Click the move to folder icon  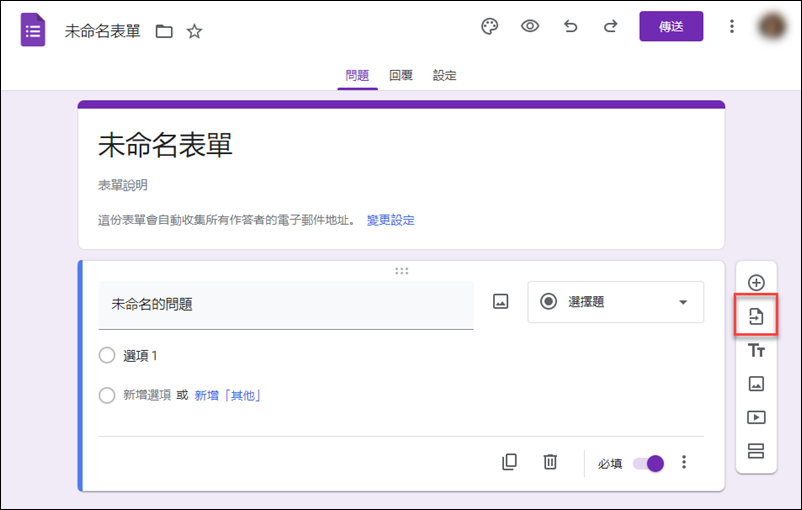(x=164, y=31)
